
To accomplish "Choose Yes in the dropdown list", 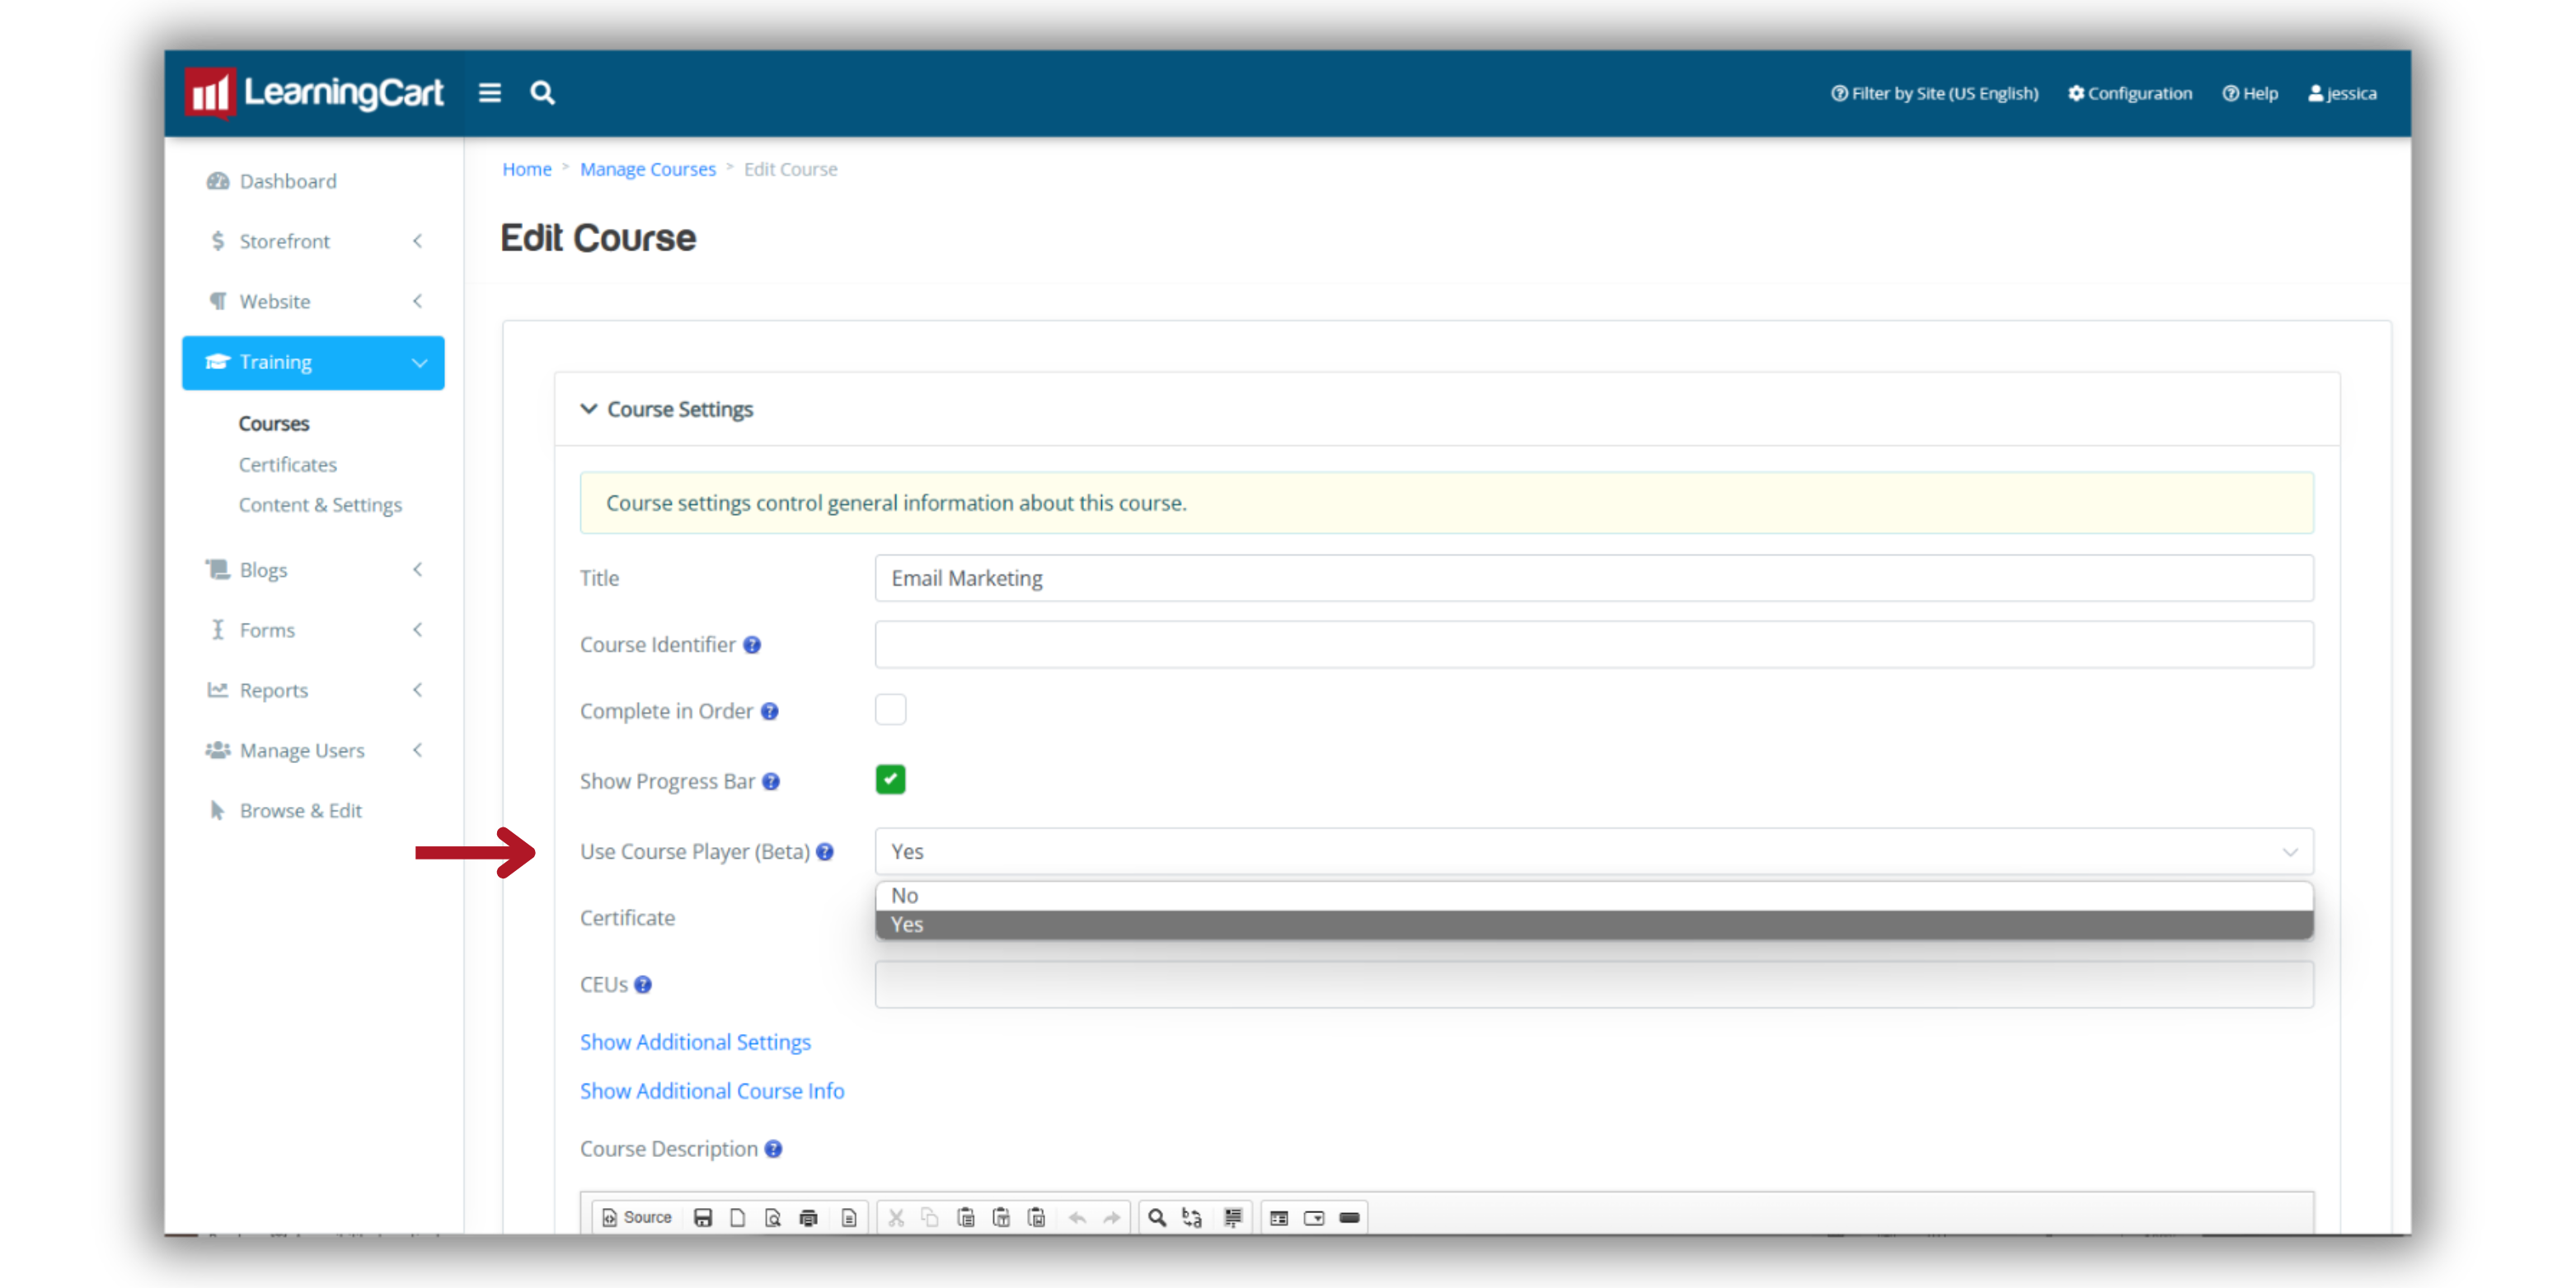I will point(1594,924).
